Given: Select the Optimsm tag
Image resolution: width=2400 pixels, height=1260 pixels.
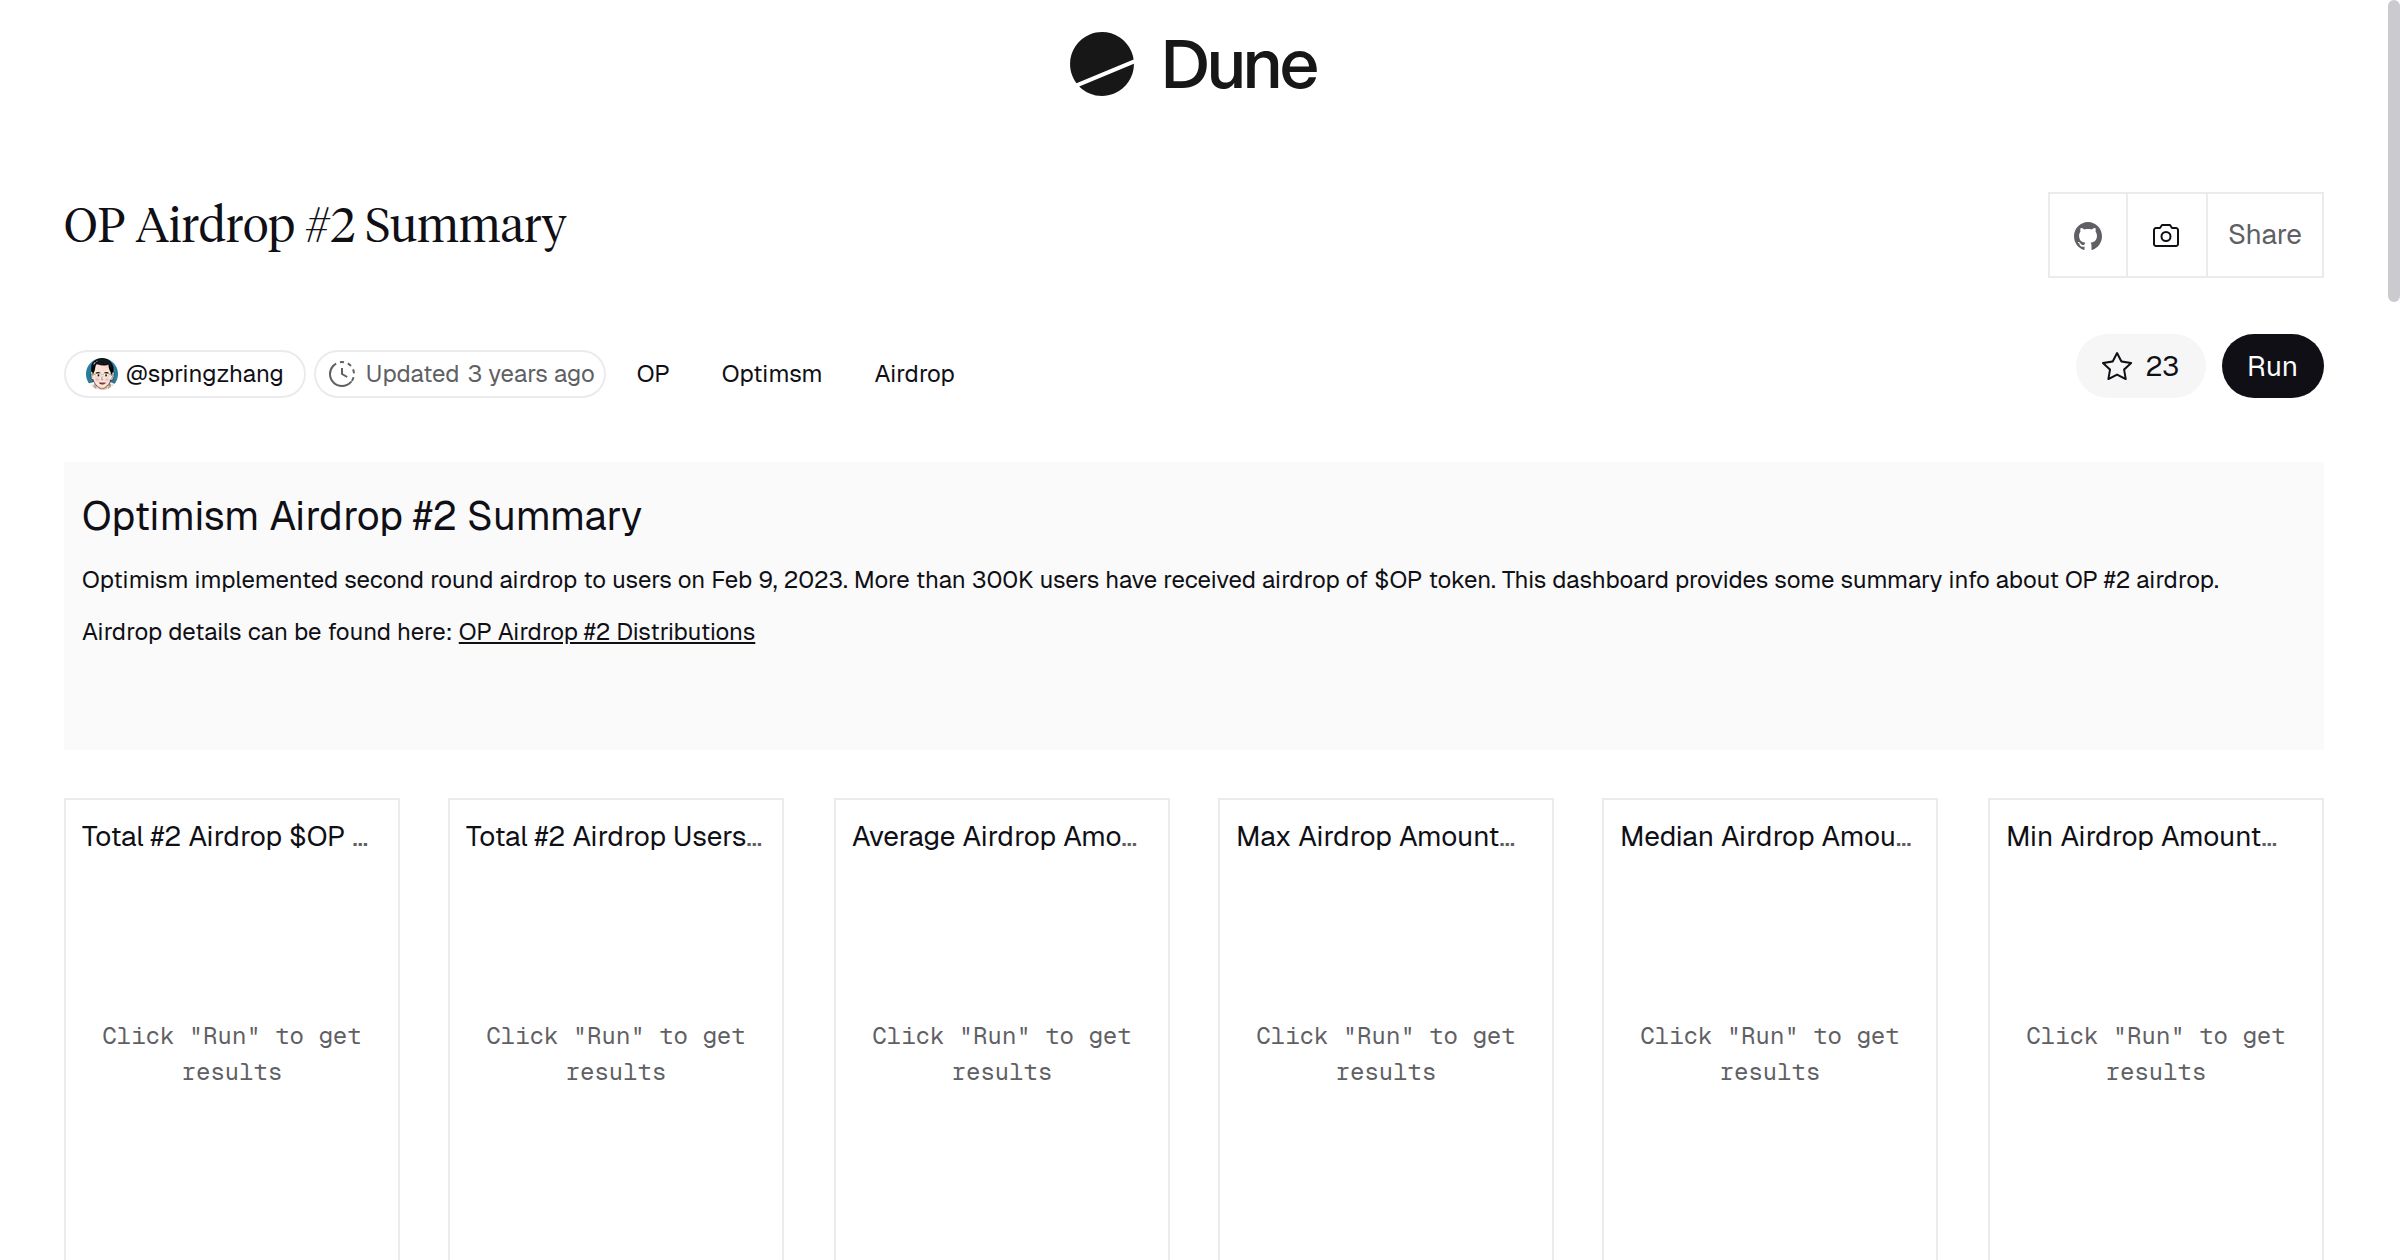Looking at the screenshot, I should click(x=771, y=374).
